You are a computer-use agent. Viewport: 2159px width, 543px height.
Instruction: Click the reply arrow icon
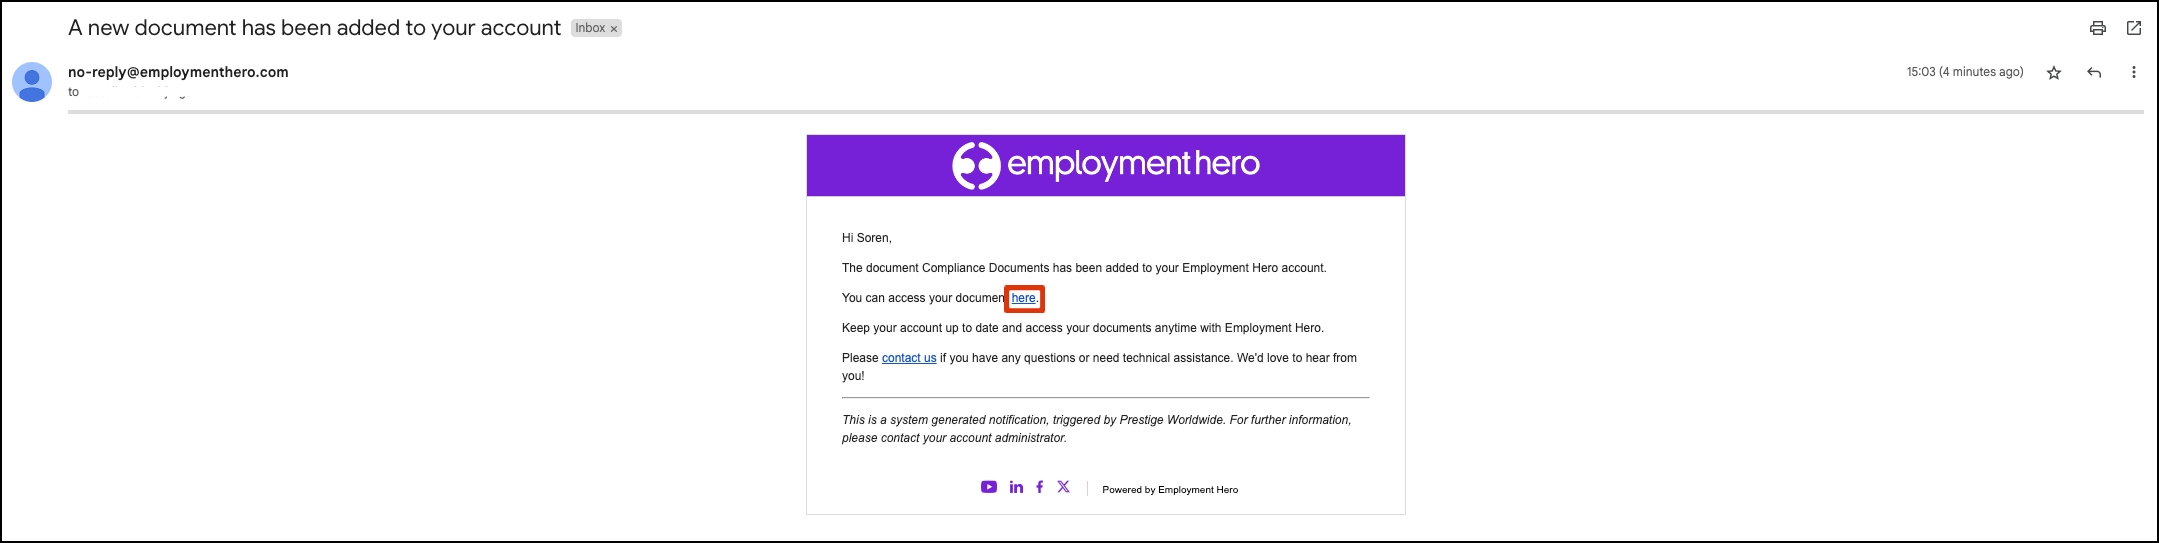tap(2094, 73)
